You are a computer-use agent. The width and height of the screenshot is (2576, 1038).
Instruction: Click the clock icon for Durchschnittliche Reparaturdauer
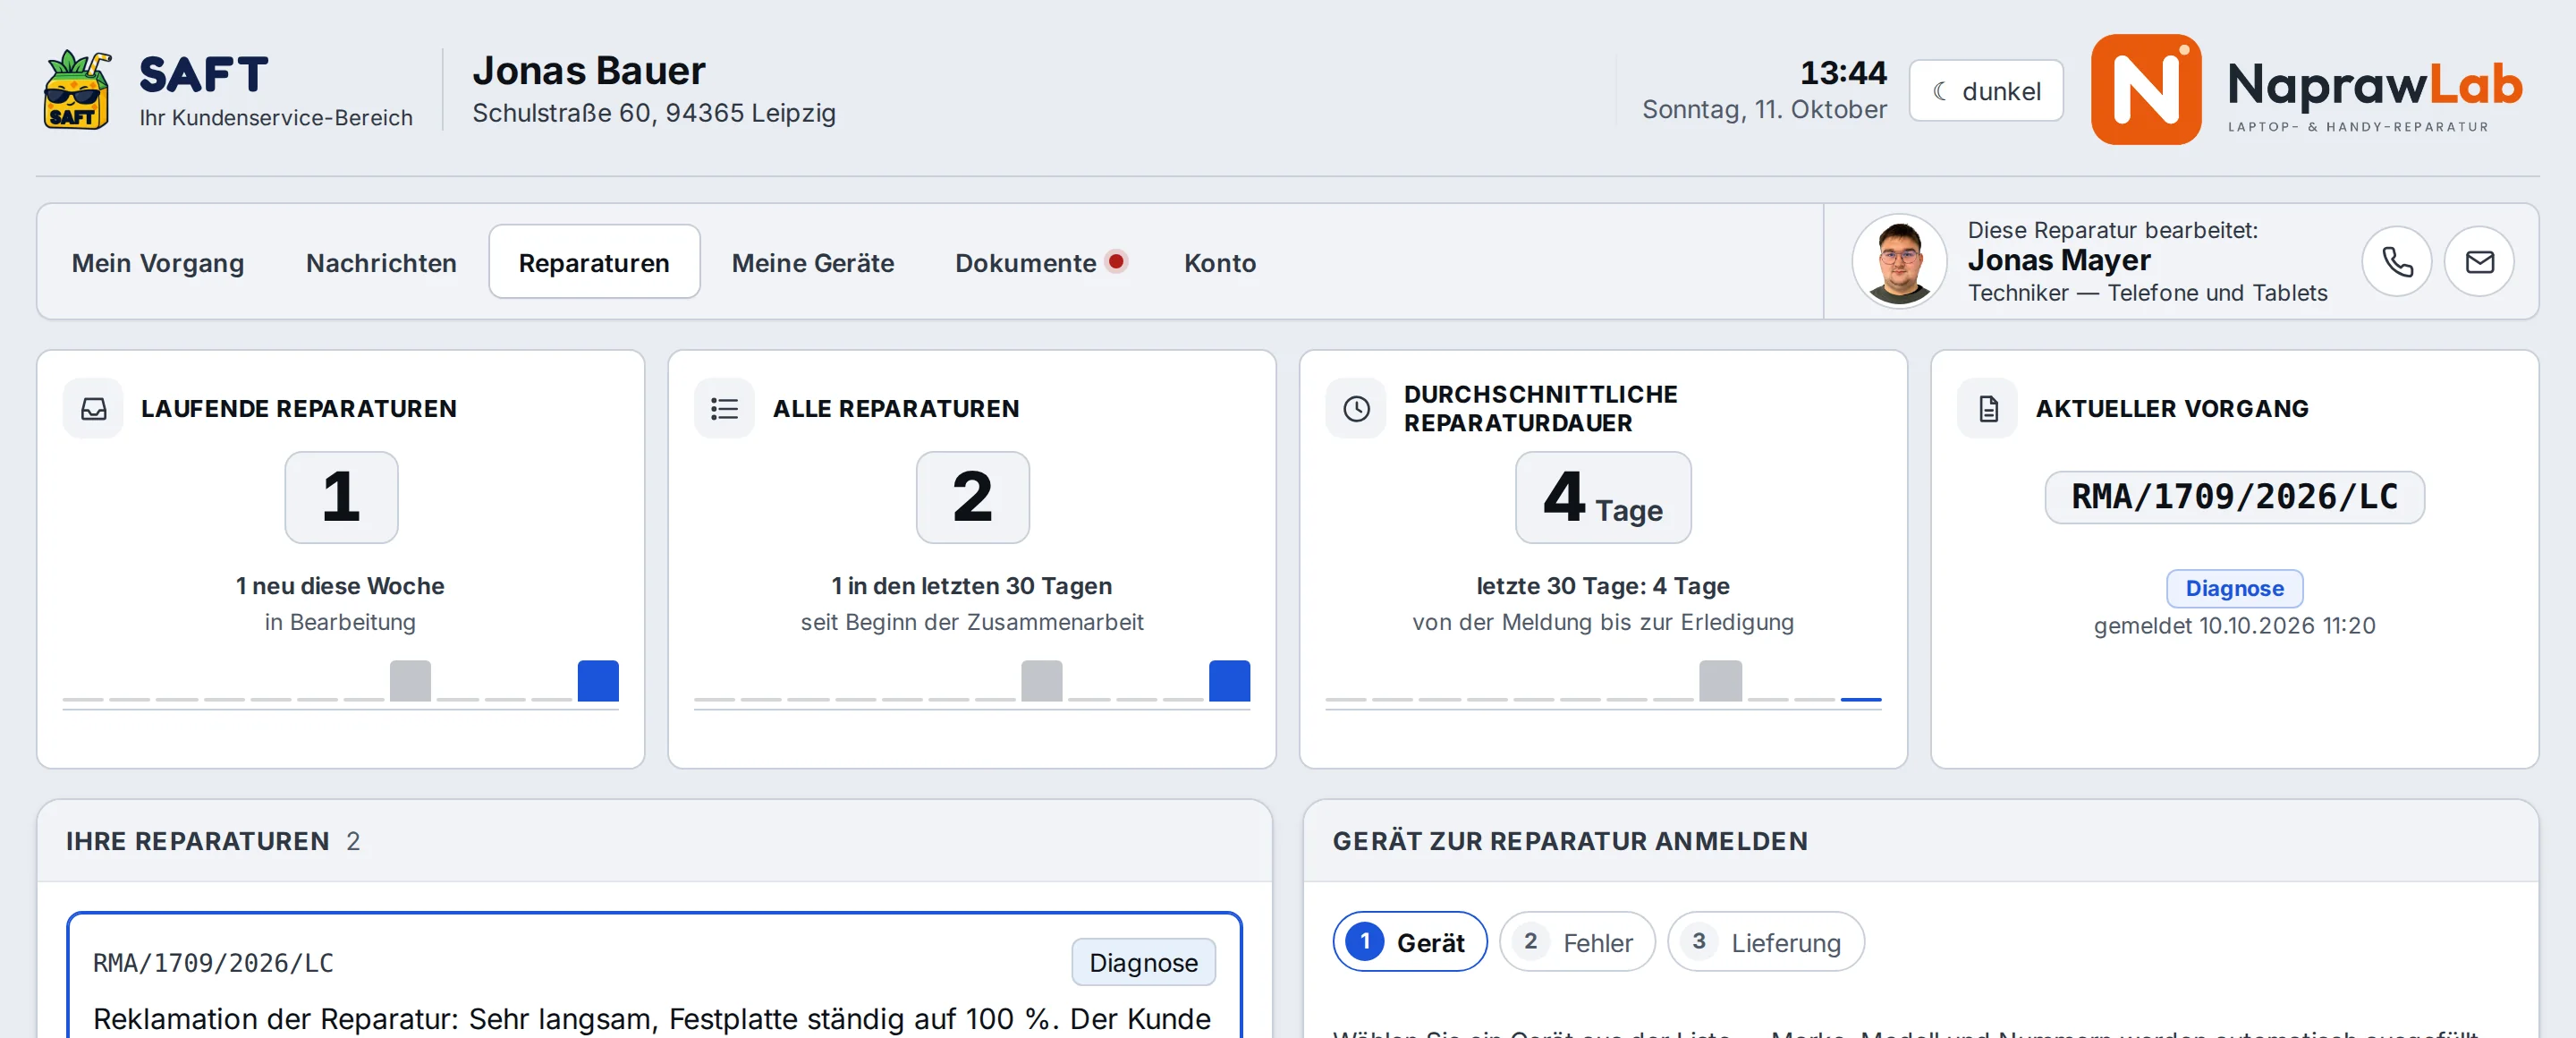coord(1356,409)
